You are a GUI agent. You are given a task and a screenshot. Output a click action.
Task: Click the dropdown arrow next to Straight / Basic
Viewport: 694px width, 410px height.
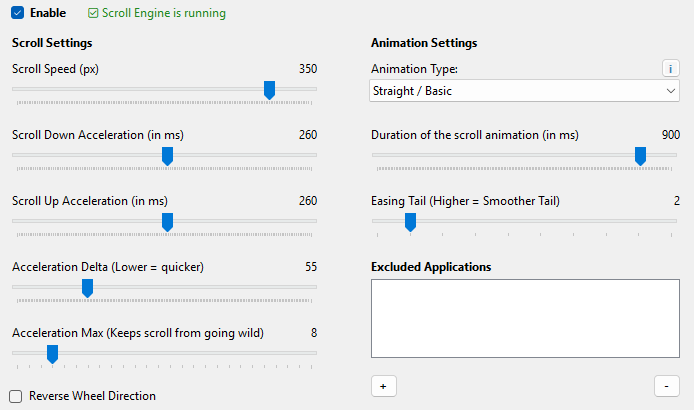tap(671, 91)
